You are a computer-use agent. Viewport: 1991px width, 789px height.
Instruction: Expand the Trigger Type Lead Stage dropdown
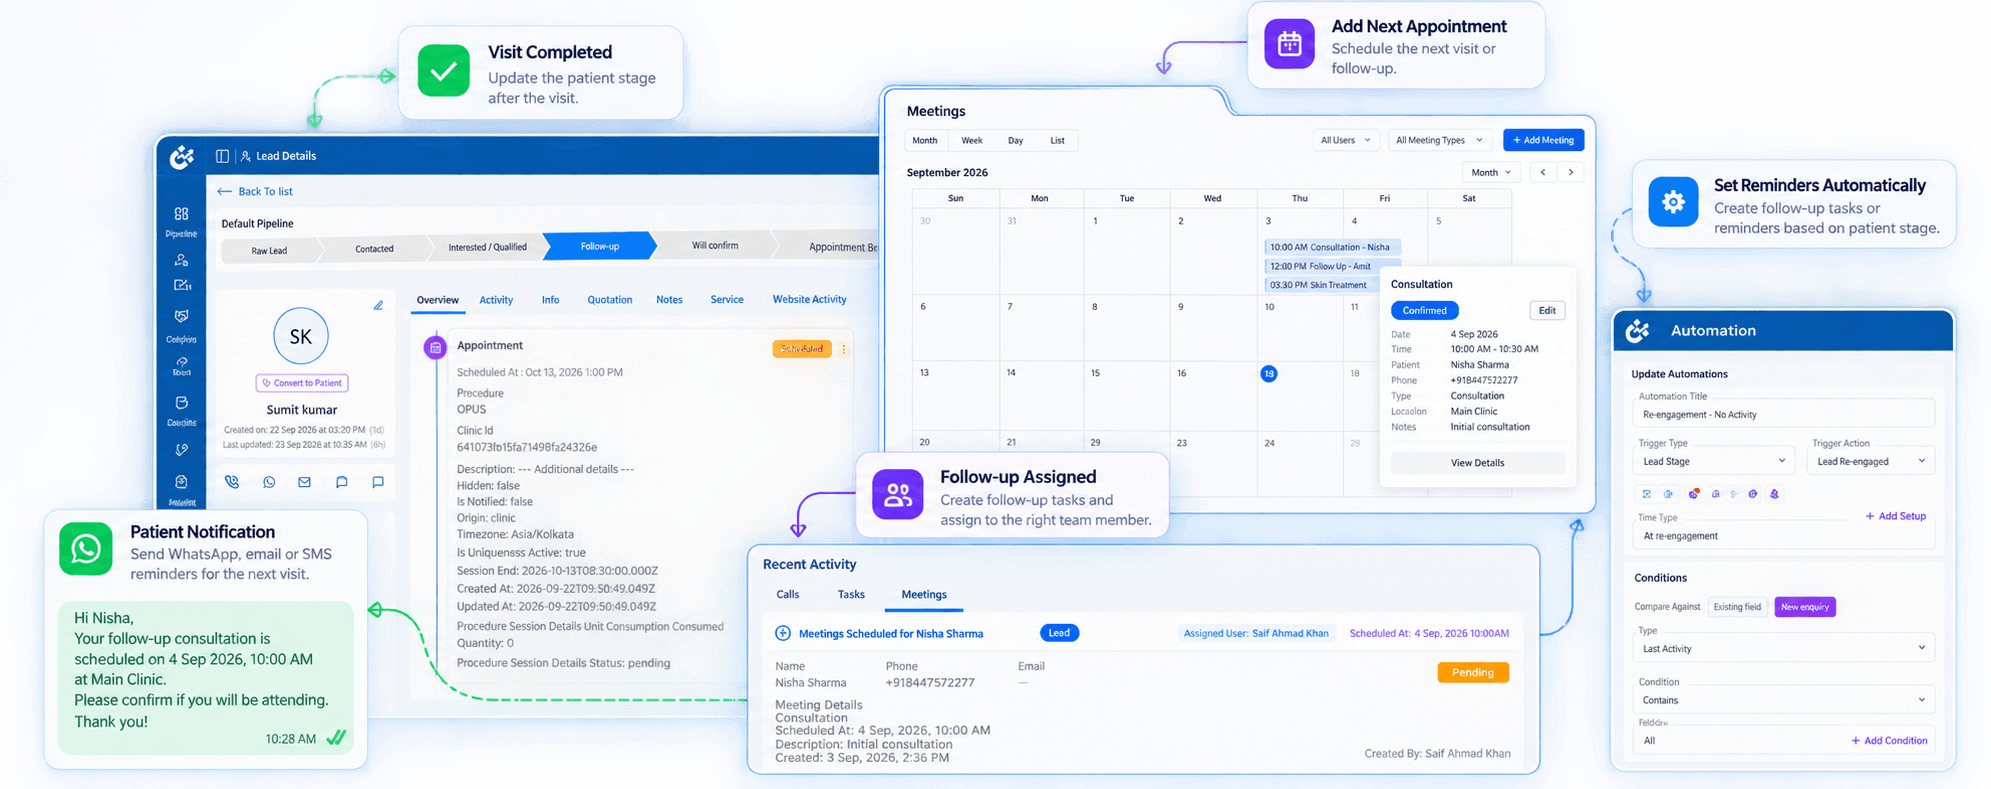(1714, 461)
